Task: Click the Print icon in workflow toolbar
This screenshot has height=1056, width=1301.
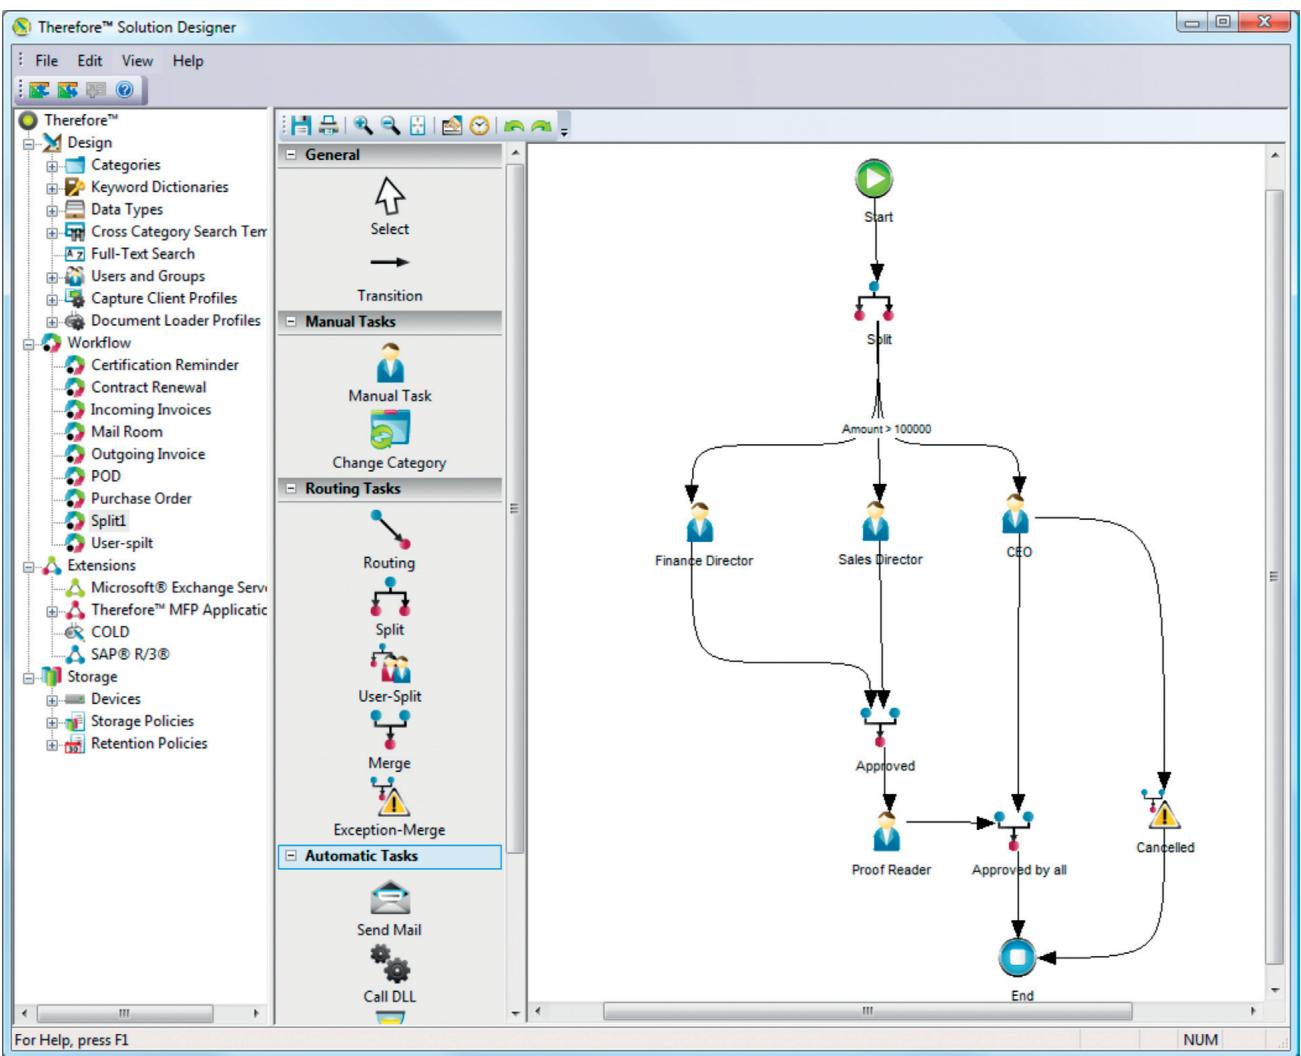Action: tap(328, 126)
